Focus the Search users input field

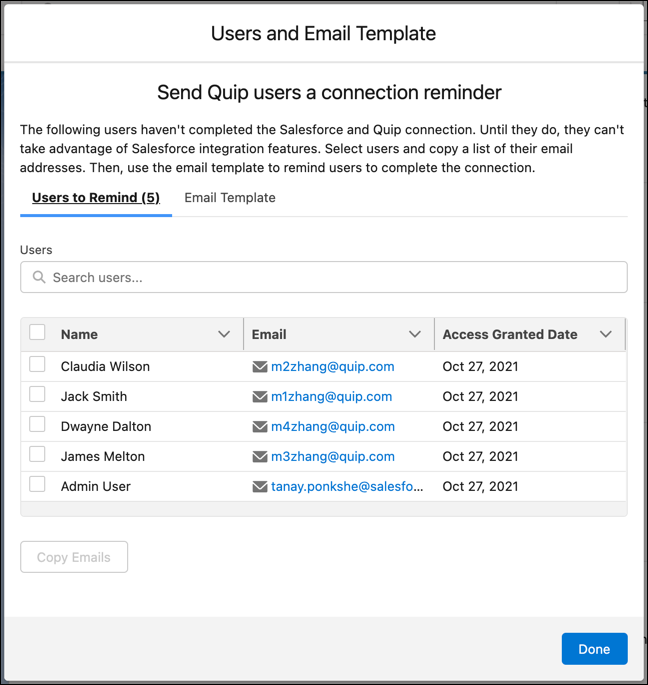coord(324,277)
